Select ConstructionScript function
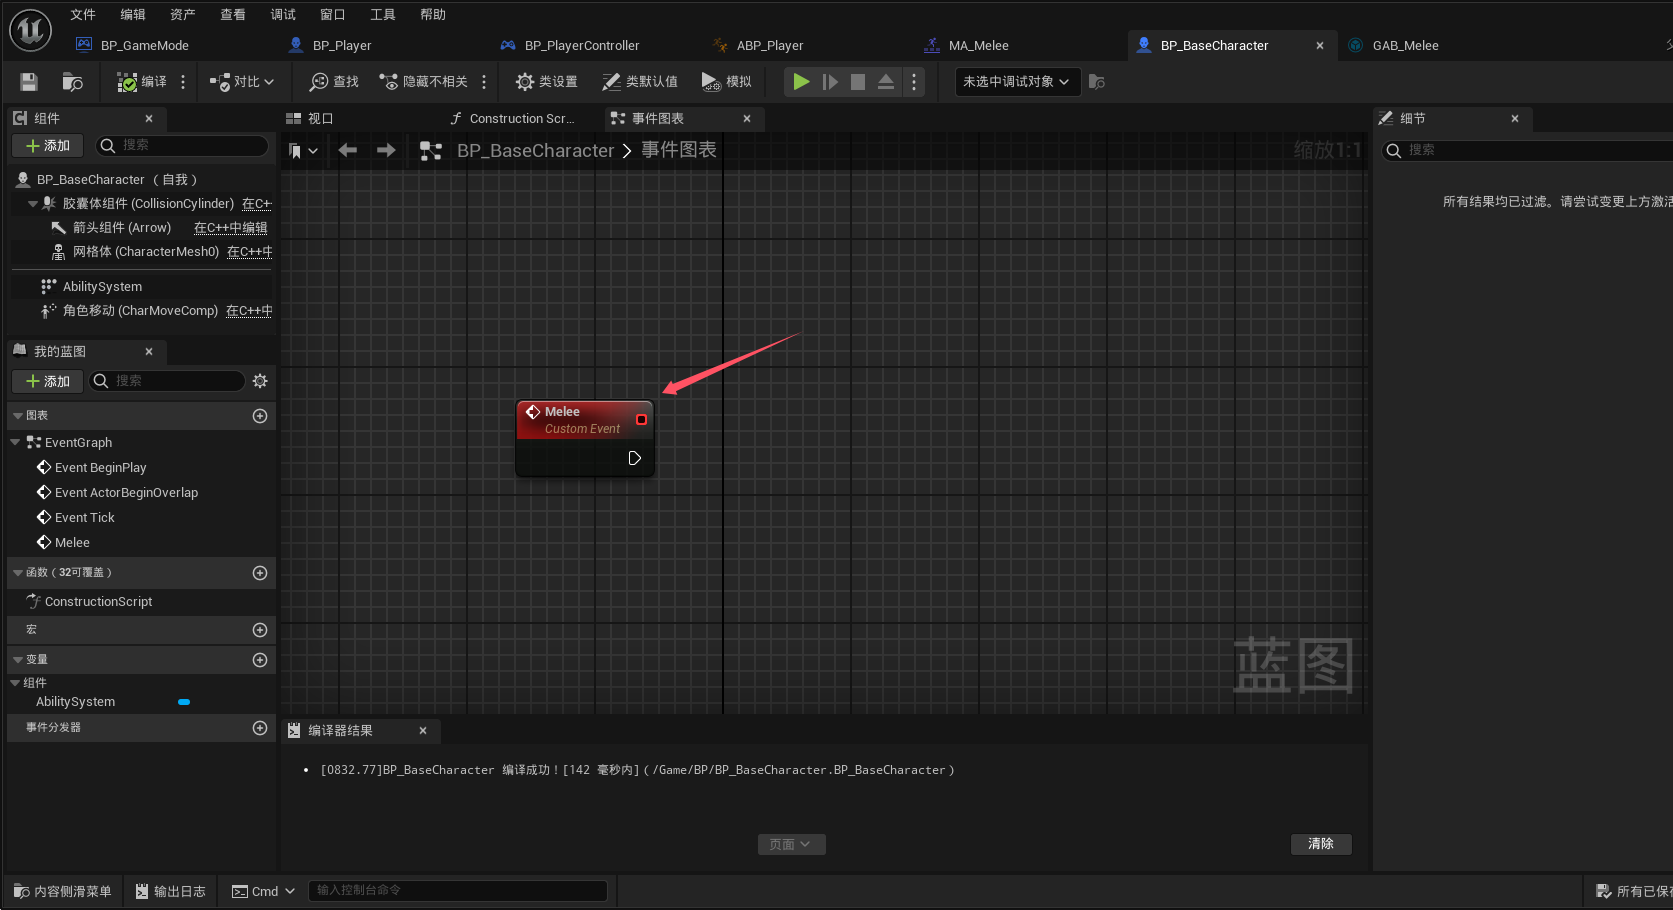The height and width of the screenshot is (910, 1673). 98,602
